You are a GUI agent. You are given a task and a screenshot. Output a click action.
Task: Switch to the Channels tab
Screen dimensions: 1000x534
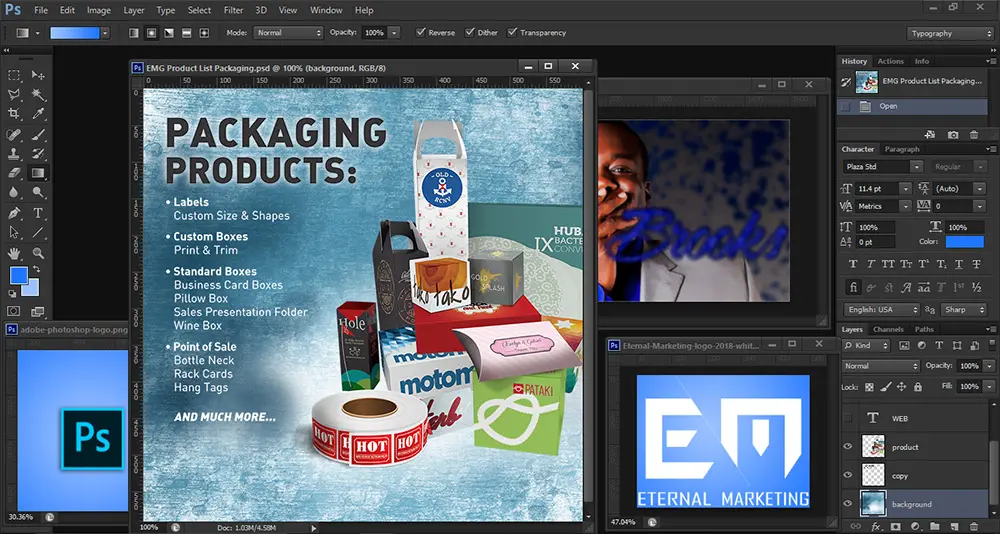pyautogui.click(x=888, y=329)
